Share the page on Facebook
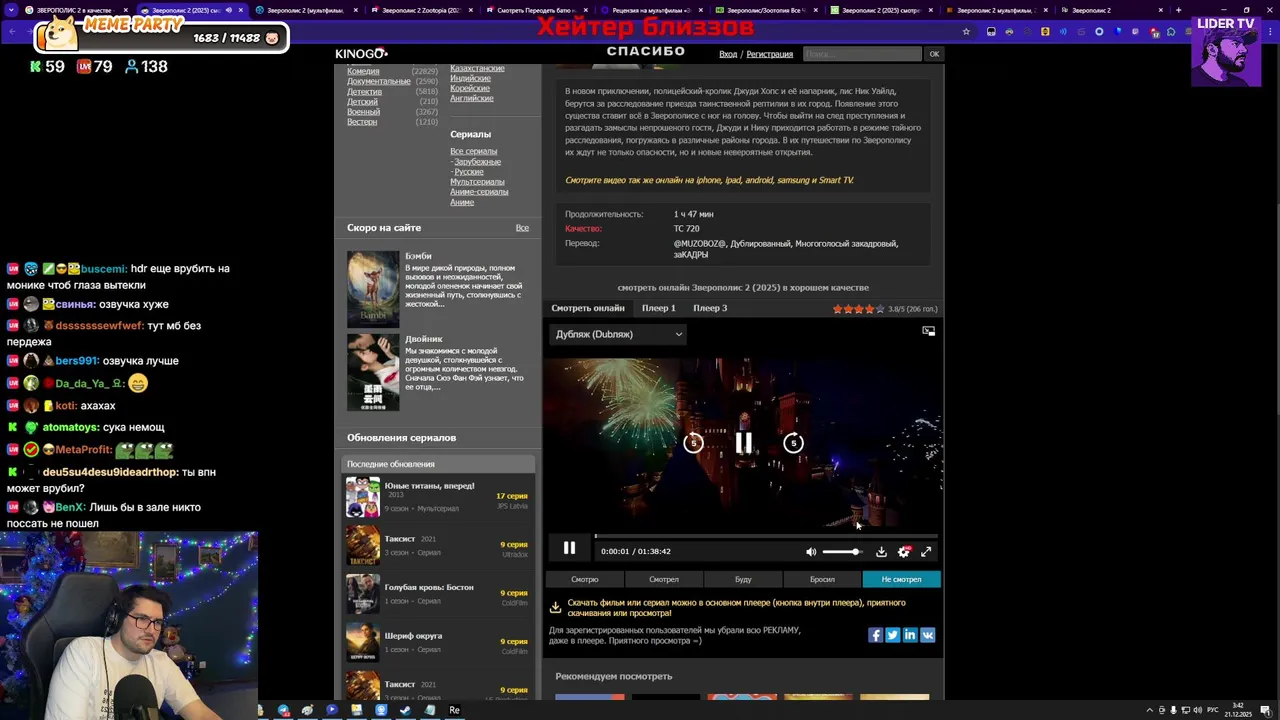Screen dimensions: 1280x720 [x=875, y=635]
